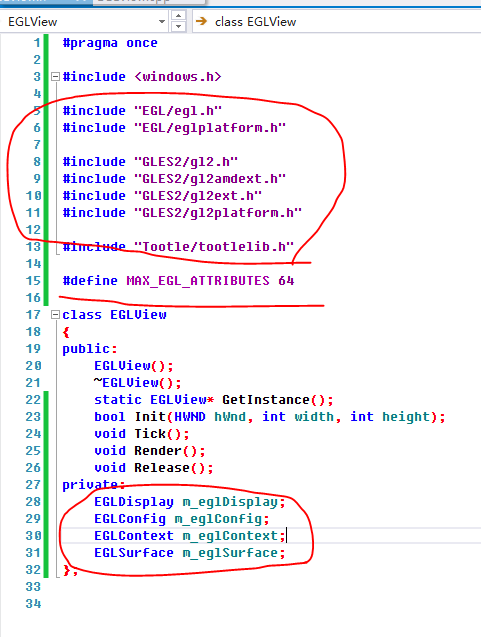The width and height of the screenshot is (481, 637).
Task: Click on m_eglConfig member variable
Action: coord(218,519)
